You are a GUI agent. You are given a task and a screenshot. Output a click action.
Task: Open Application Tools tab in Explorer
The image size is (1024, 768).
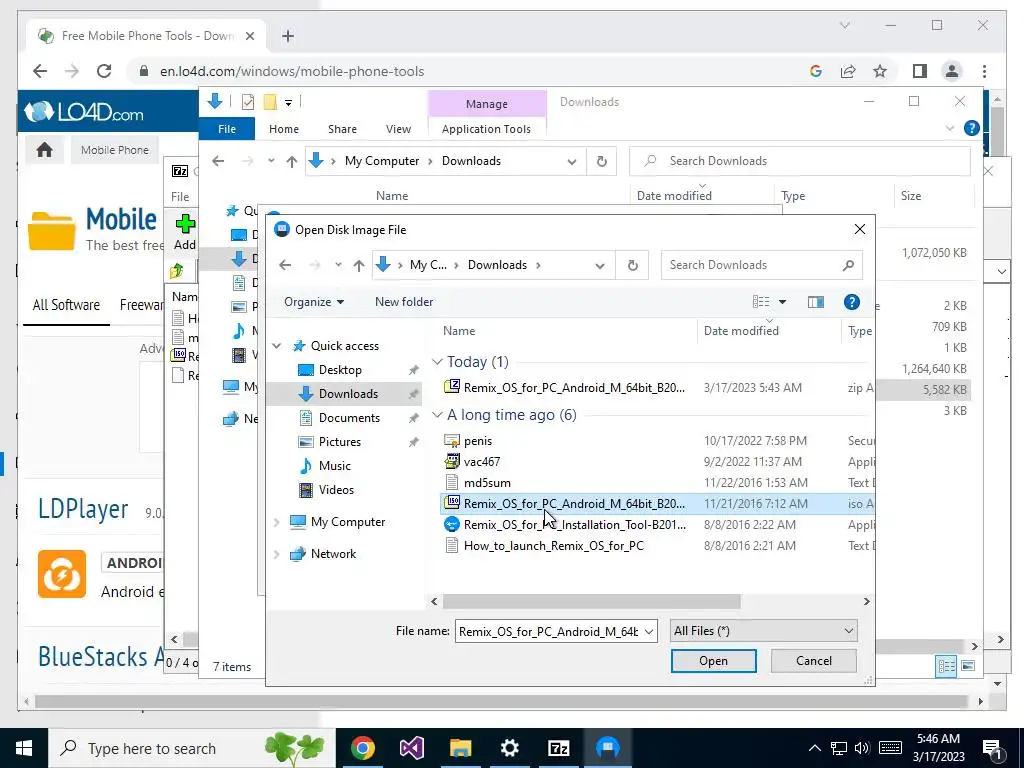point(486,129)
